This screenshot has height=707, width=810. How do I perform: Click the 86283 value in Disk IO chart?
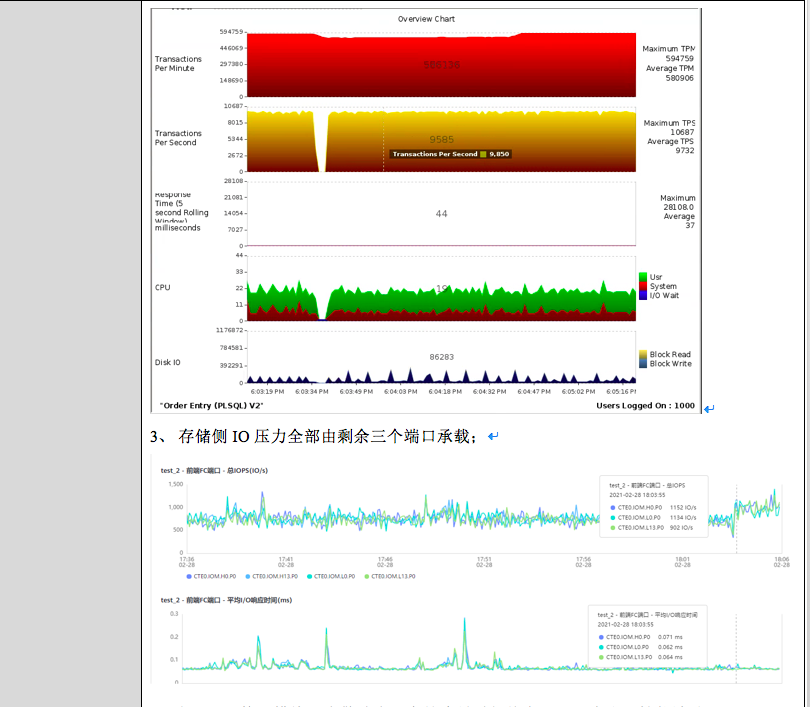click(x=442, y=357)
